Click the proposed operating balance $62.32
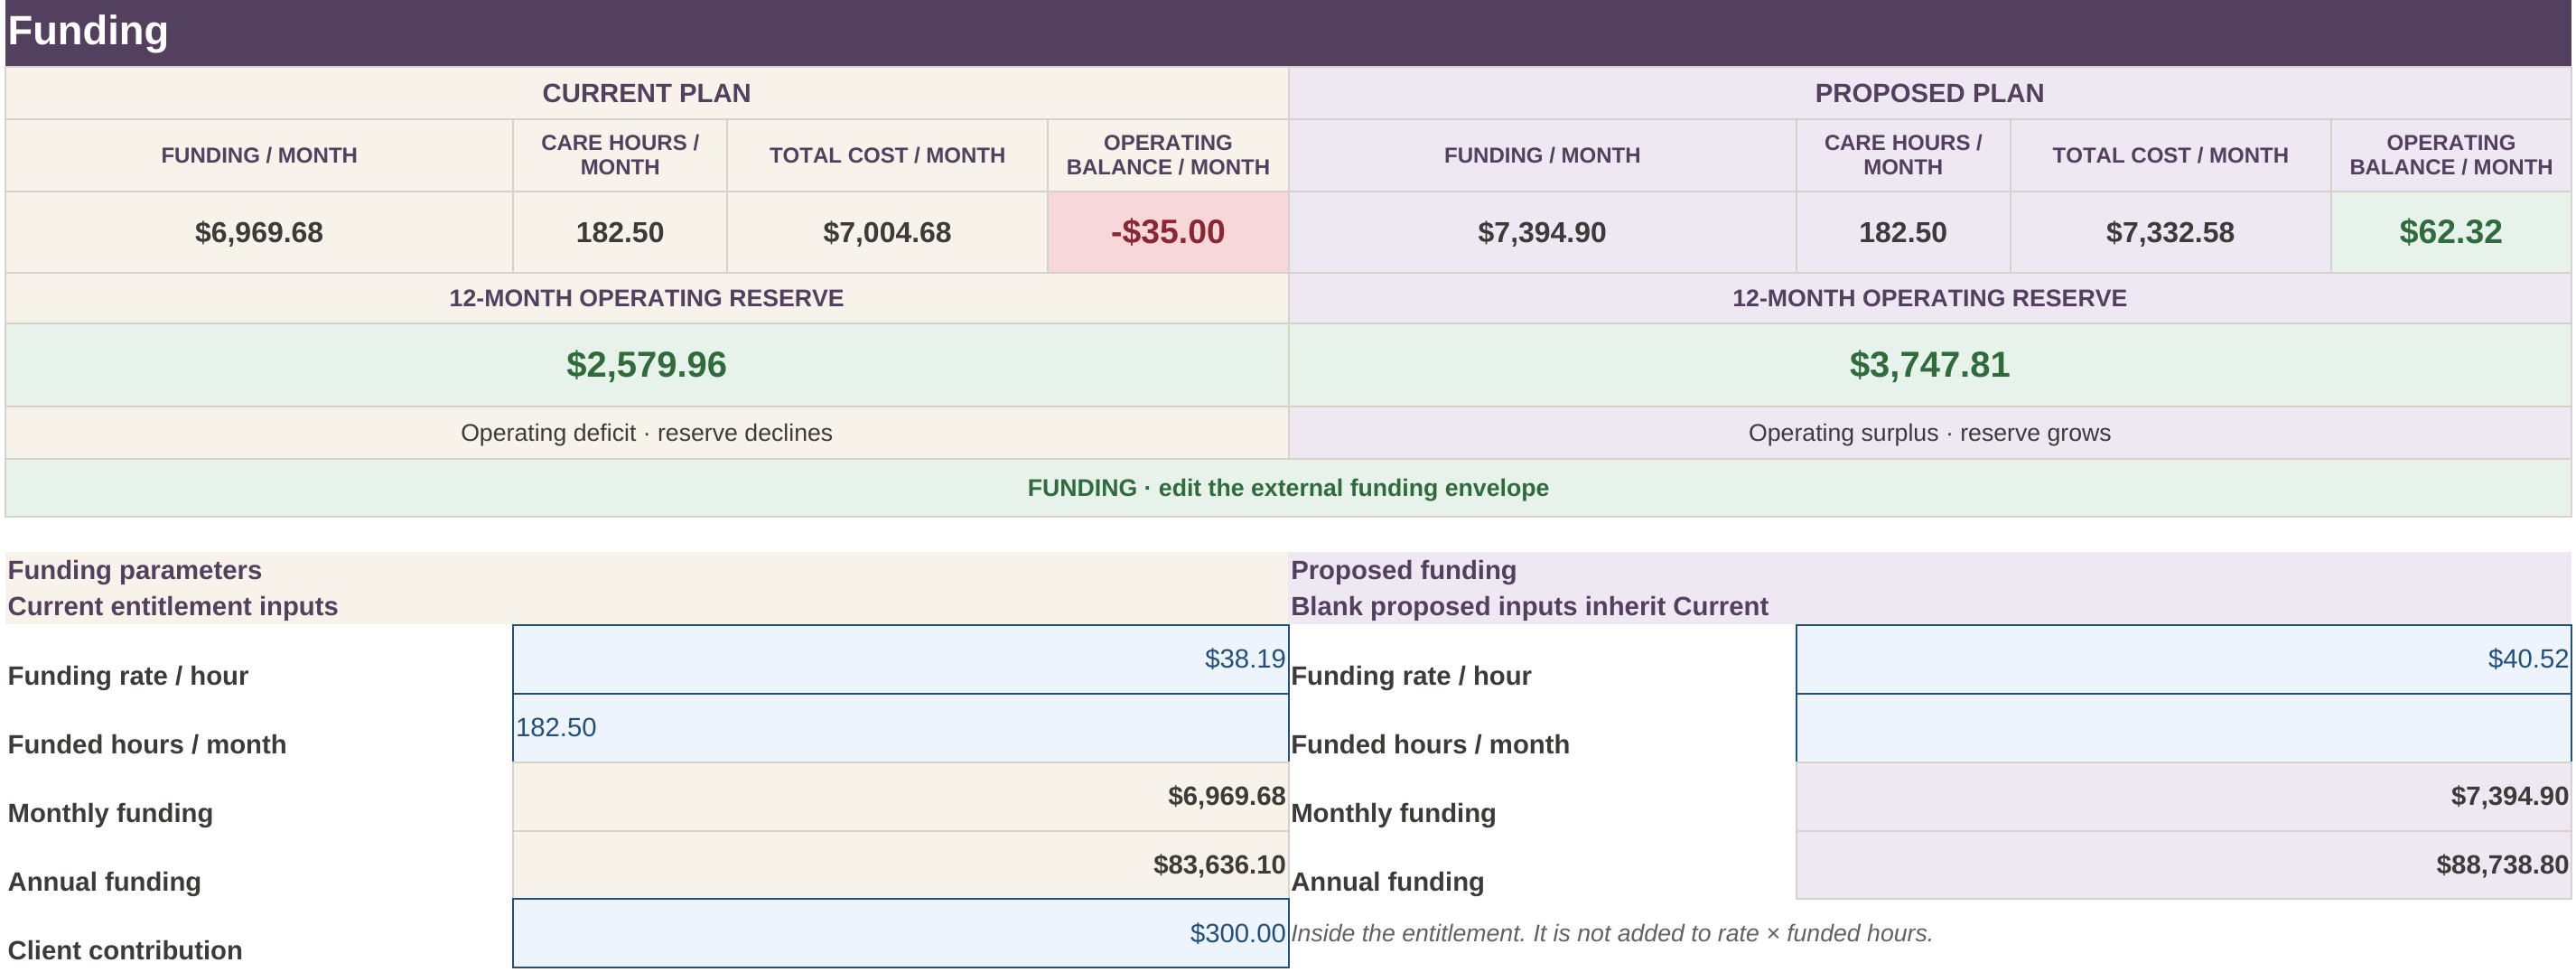This screenshot has height=972, width=2576. point(2450,232)
